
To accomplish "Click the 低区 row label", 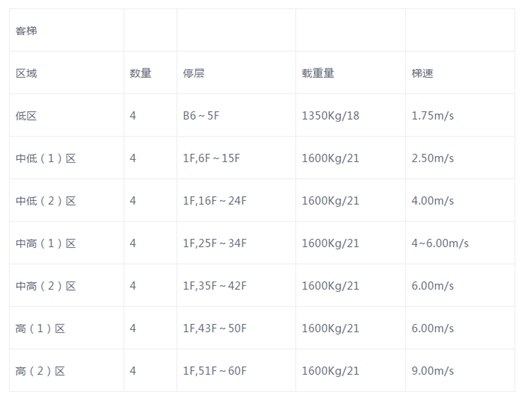I will tap(26, 116).
